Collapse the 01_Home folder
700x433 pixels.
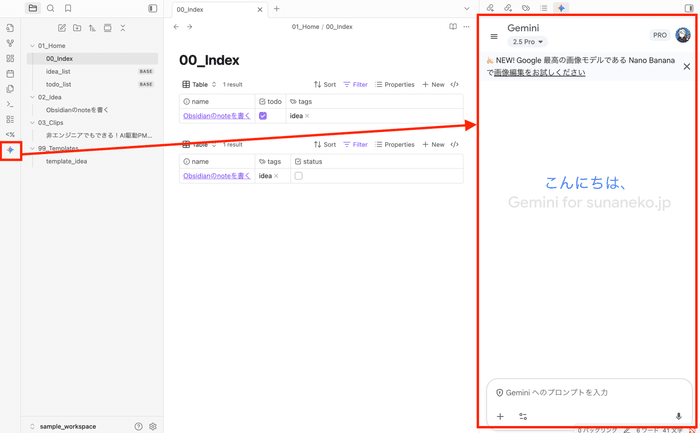(x=32, y=46)
